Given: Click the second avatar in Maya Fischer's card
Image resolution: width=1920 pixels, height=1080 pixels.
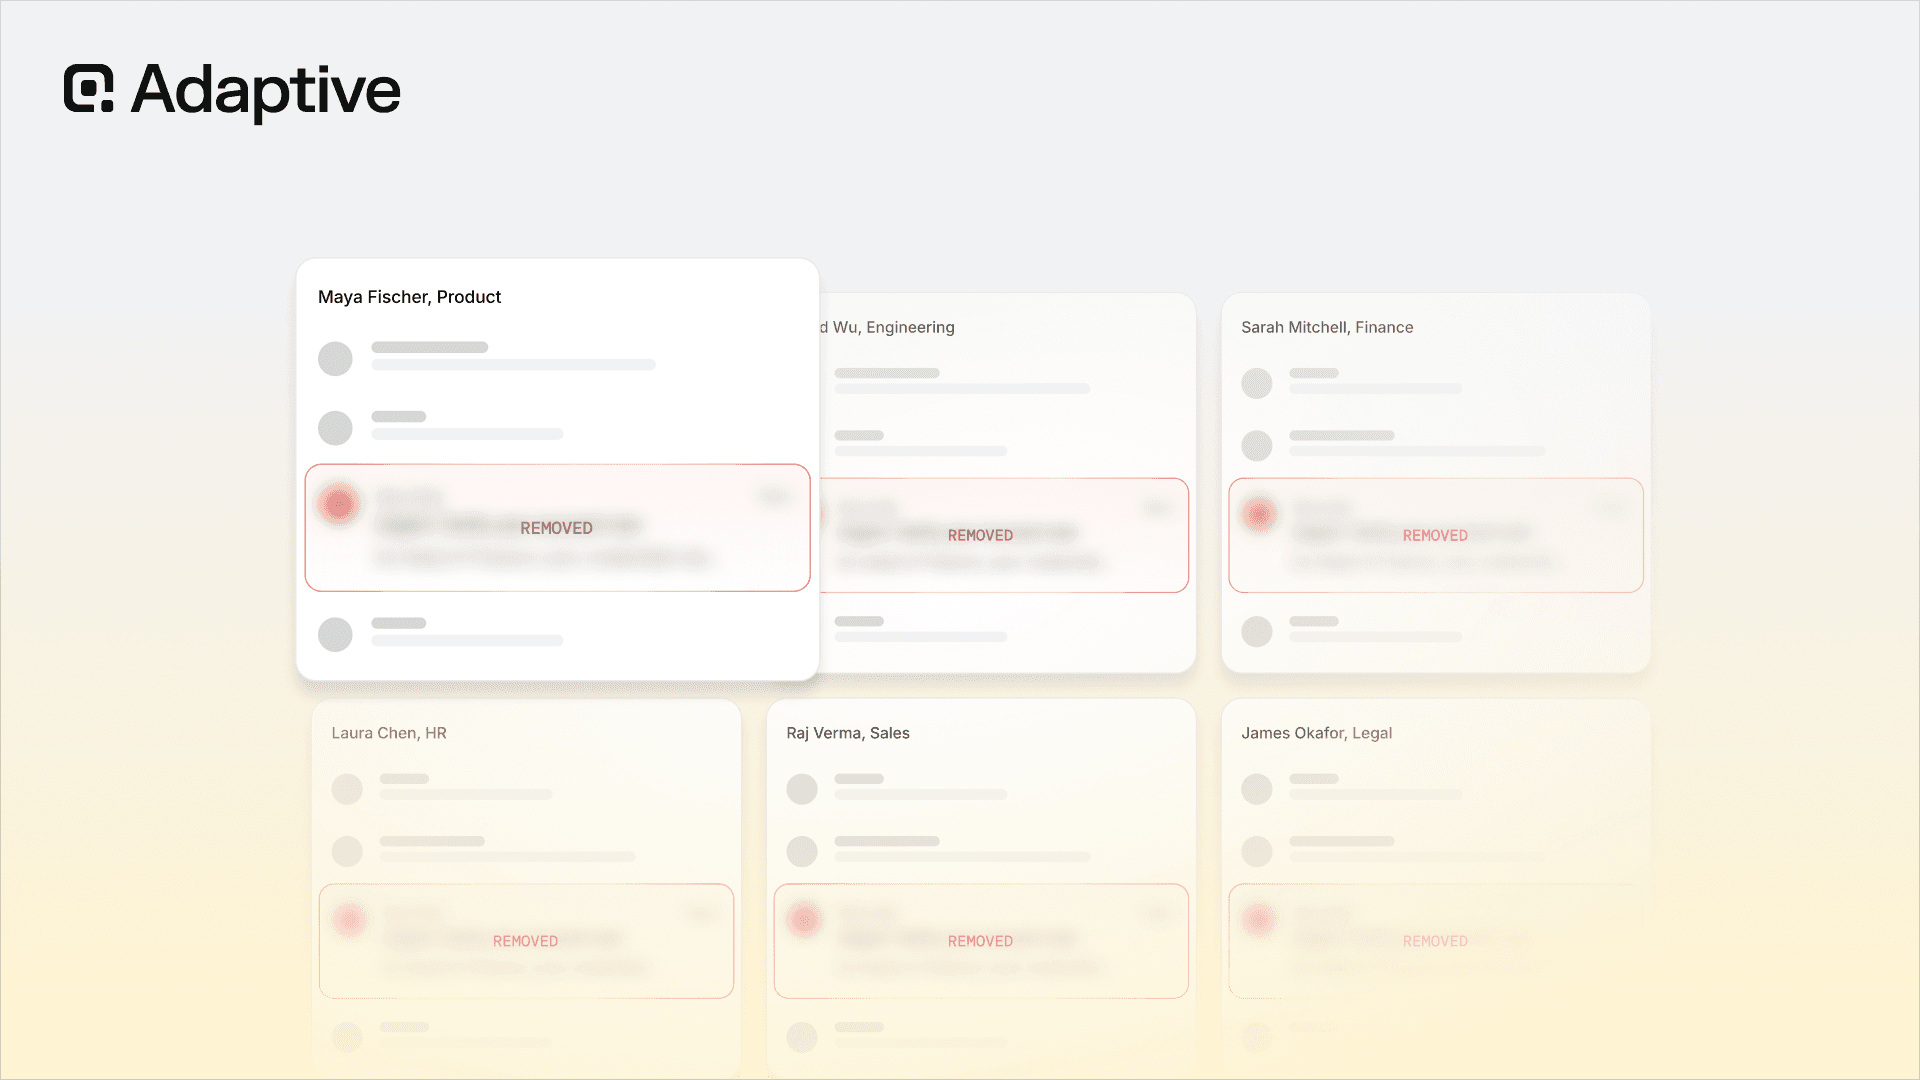Looking at the screenshot, I should (335, 428).
